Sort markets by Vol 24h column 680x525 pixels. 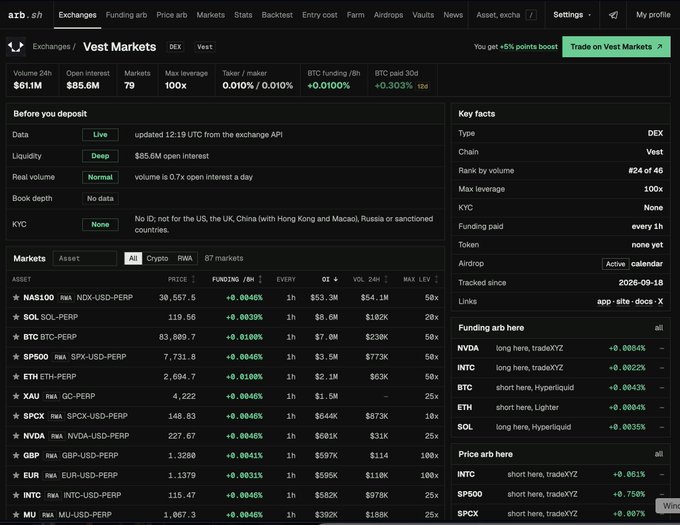370,279
